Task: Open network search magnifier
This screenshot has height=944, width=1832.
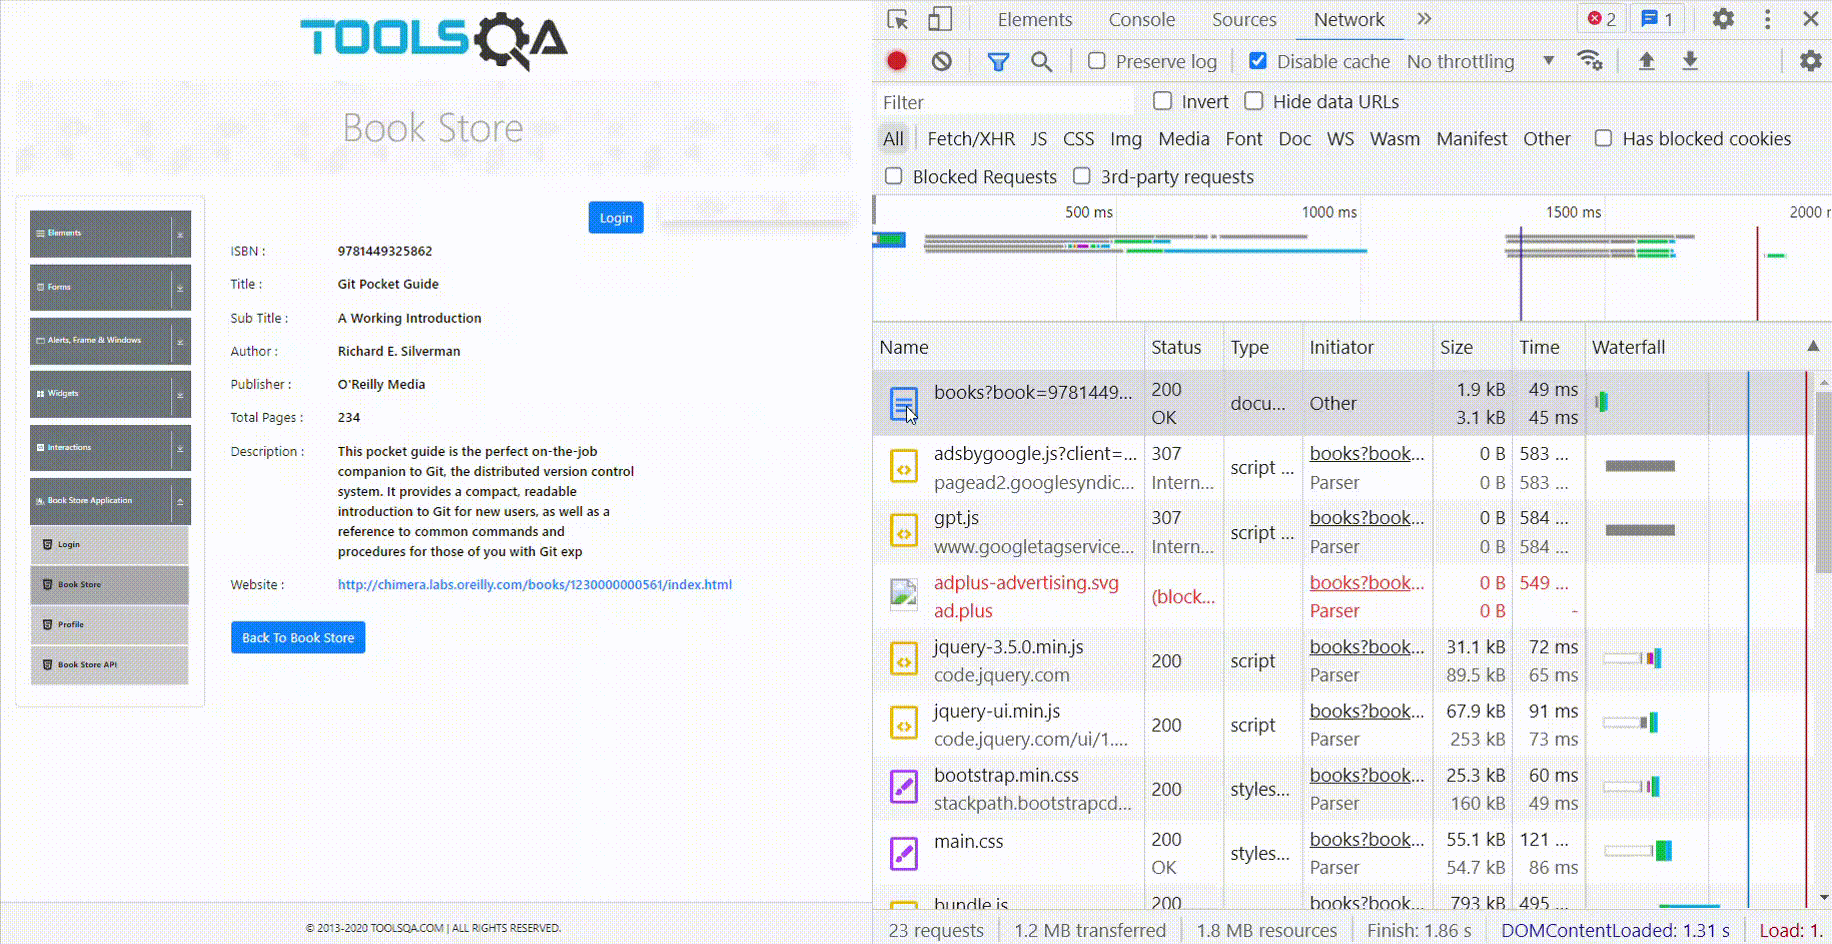Action: coord(1041,61)
